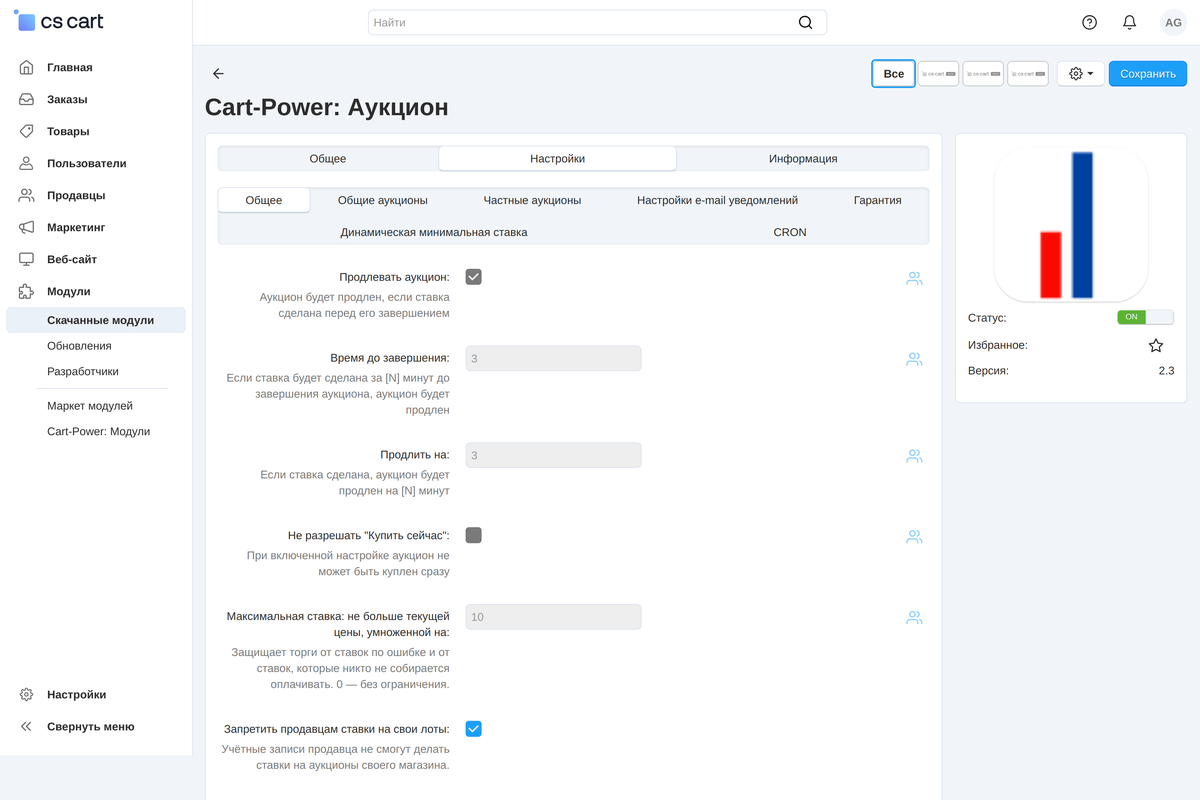The image size is (1200, 800).
Task: Open the notifications bell
Action: click(x=1130, y=22)
